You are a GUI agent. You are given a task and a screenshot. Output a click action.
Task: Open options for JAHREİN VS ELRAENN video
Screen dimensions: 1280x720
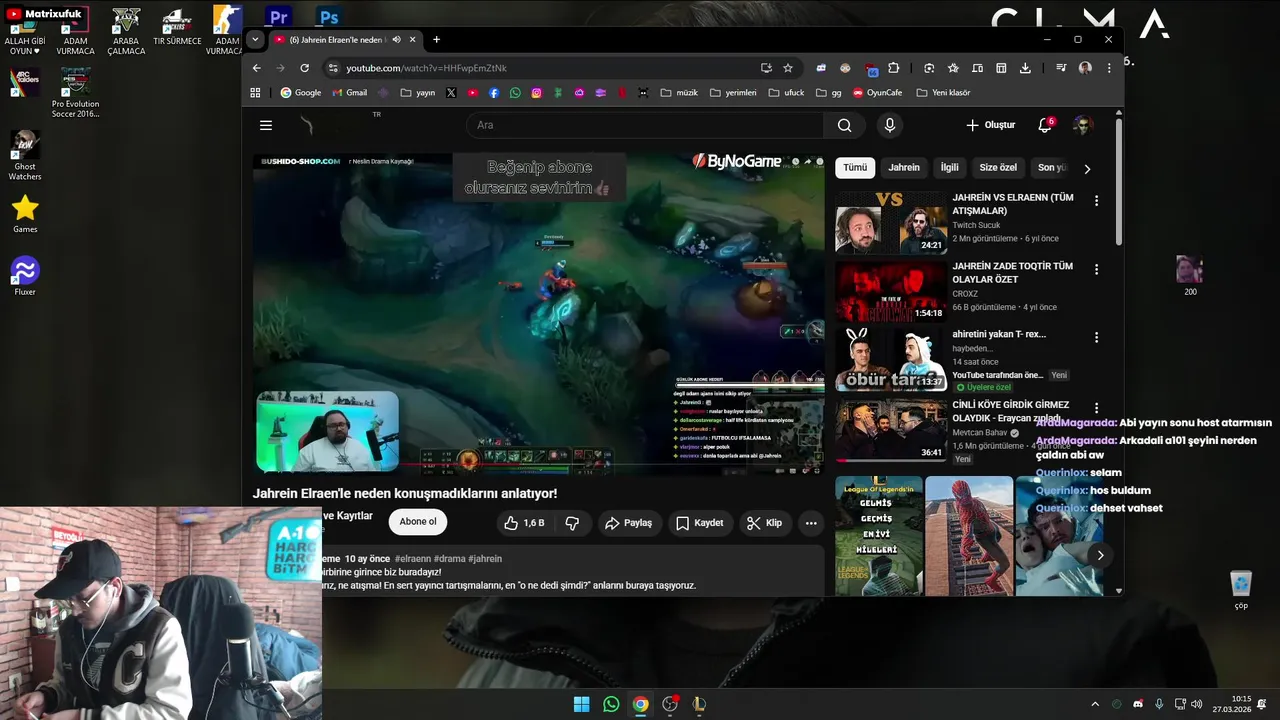[1096, 200]
